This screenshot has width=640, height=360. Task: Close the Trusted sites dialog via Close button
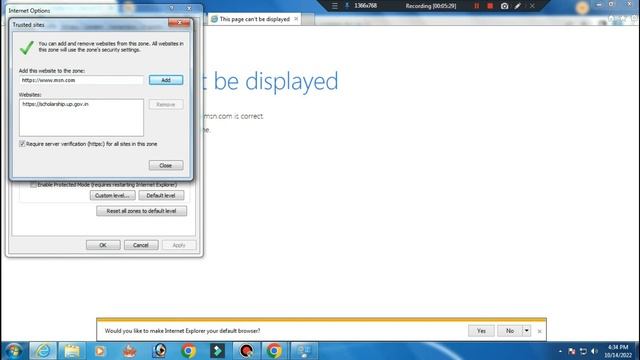pyautogui.click(x=166, y=165)
